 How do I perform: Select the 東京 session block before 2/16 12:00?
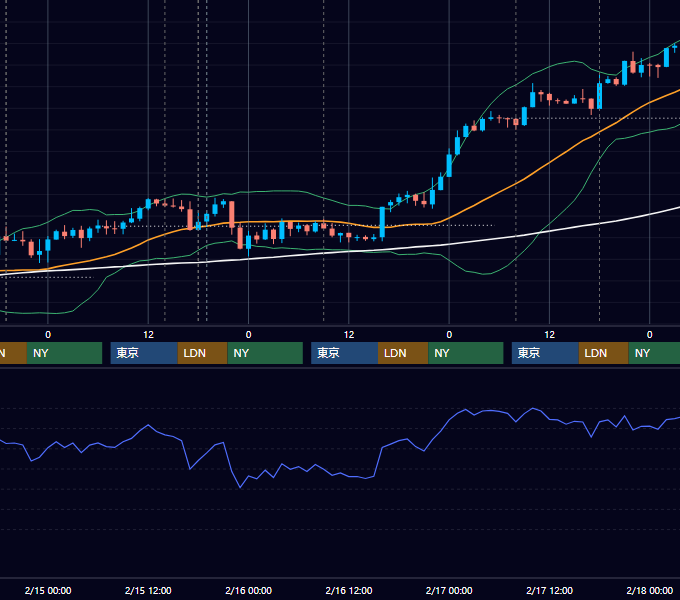tap(344, 353)
